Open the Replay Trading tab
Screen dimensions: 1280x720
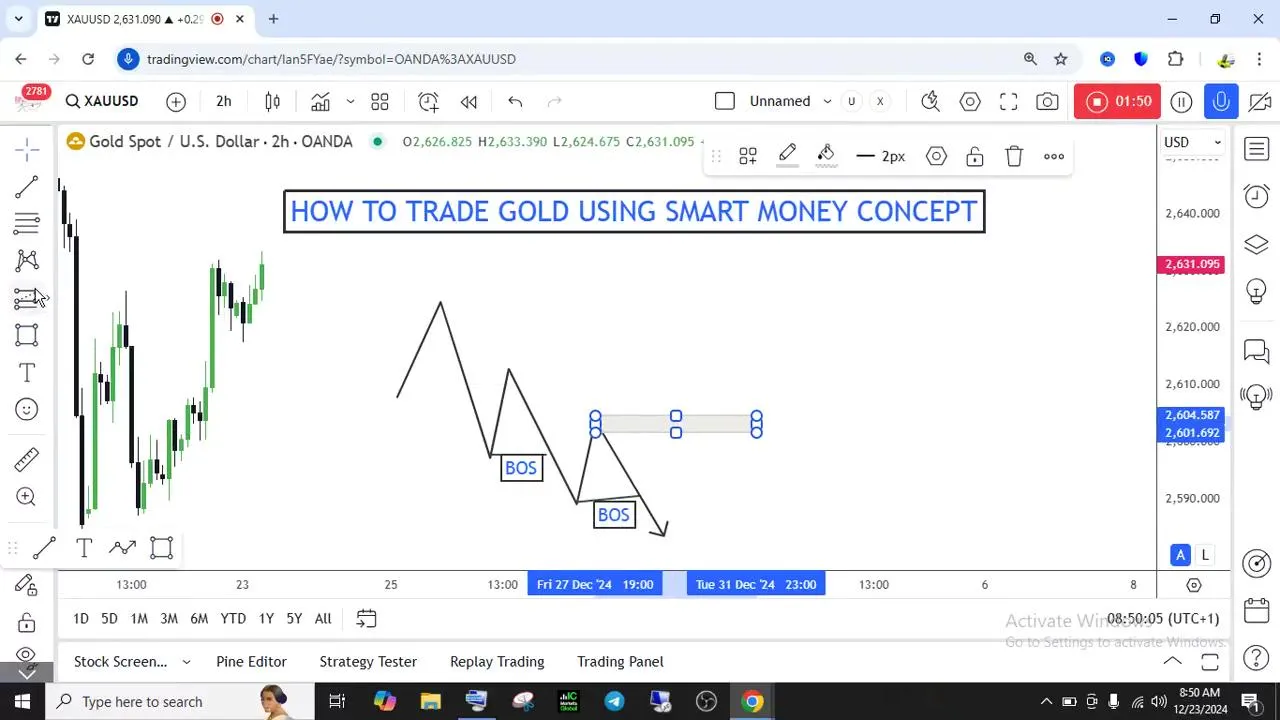(x=497, y=662)
